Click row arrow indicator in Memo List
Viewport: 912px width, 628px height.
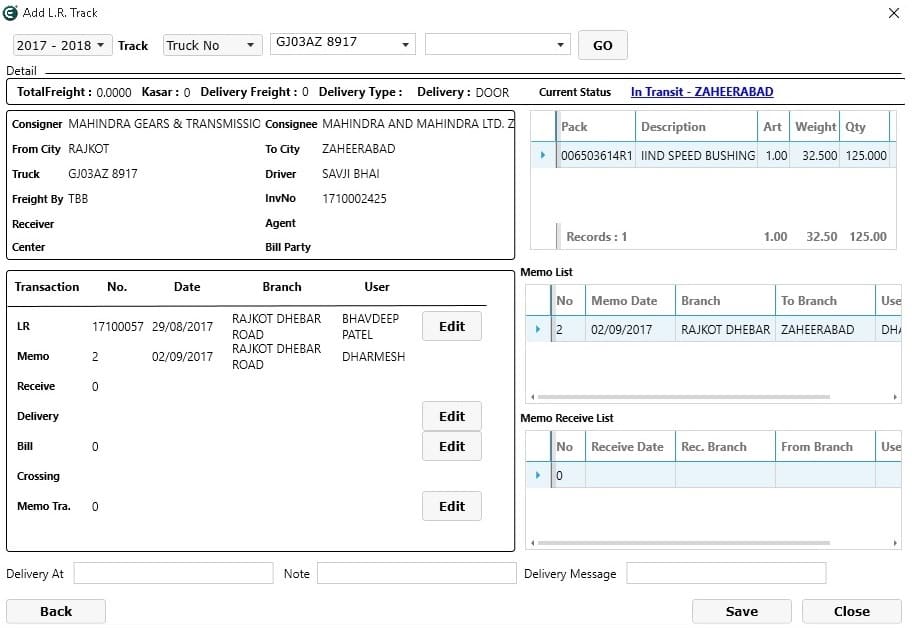coord(538,330)
